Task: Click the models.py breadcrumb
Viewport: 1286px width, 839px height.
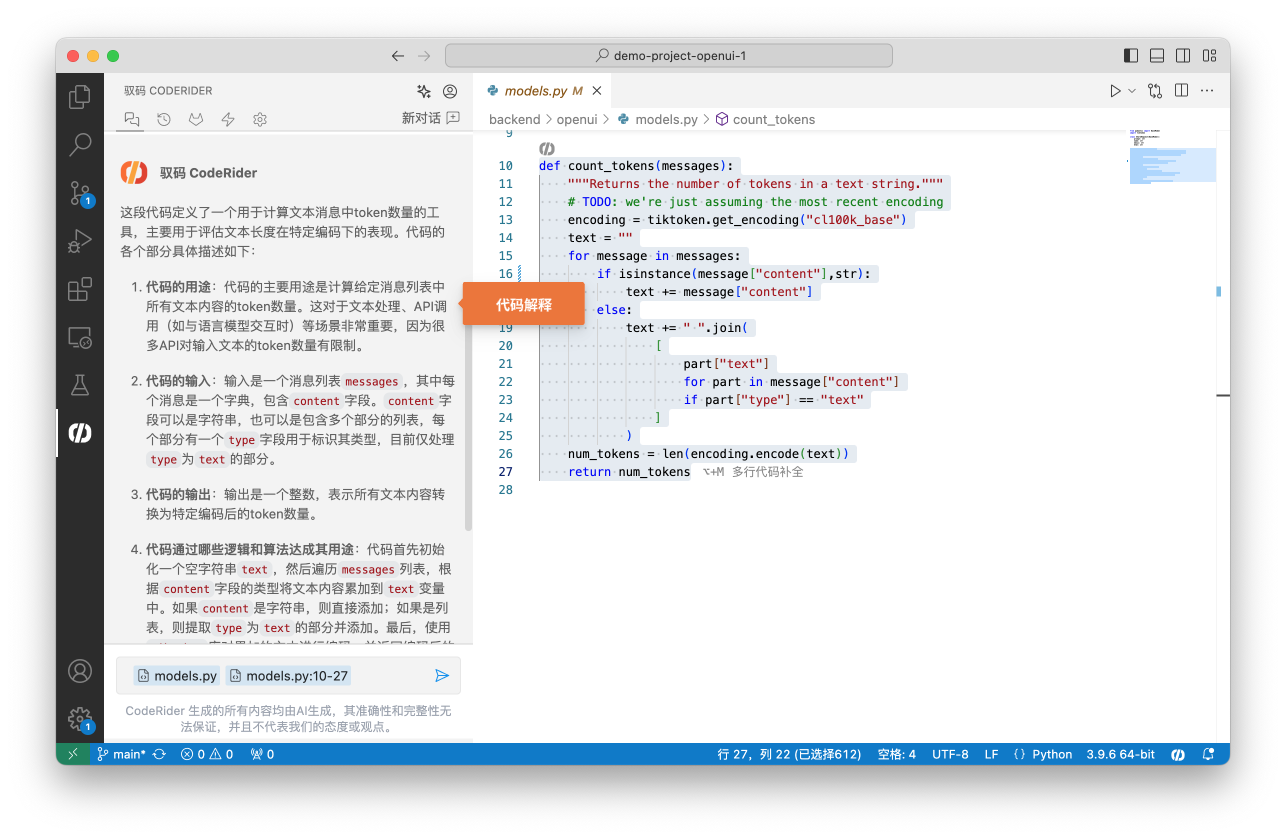Action: [x=657, y=119]
